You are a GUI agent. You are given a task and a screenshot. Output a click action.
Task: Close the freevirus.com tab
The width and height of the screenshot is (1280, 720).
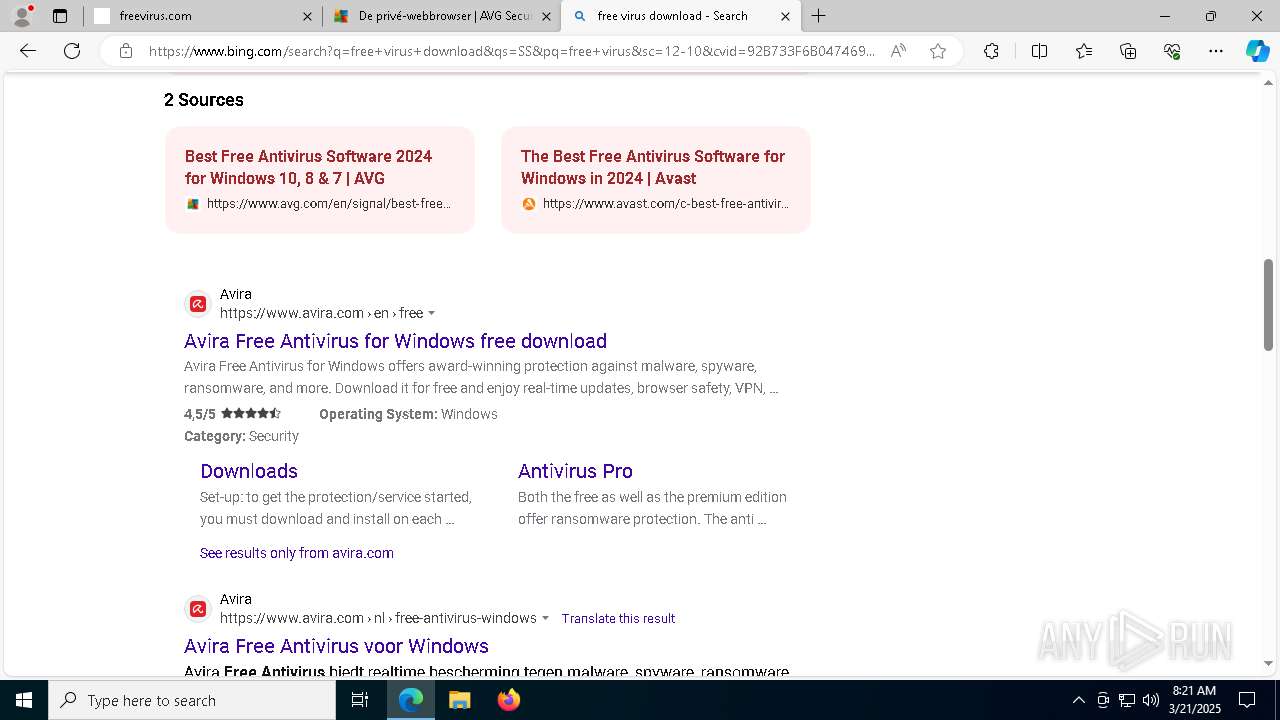pos(307,16)
